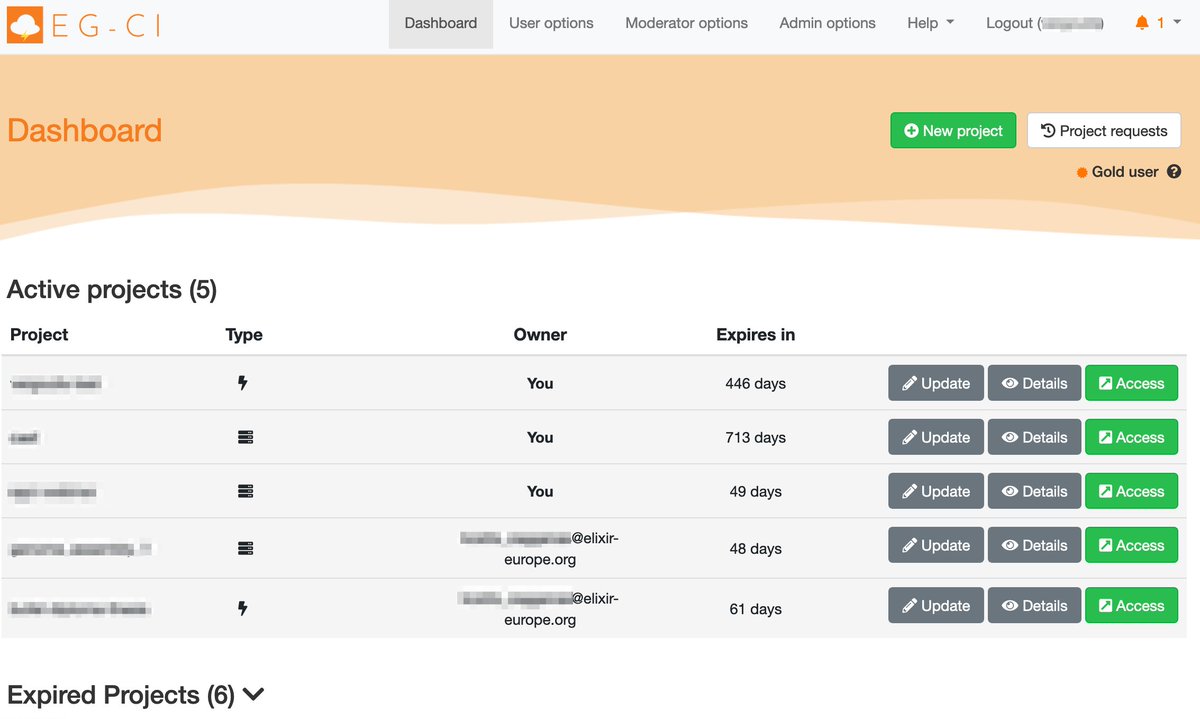The image size is (1200, 719).
Task: Access the project expiring in 61 days
Action: [1131, 606]
